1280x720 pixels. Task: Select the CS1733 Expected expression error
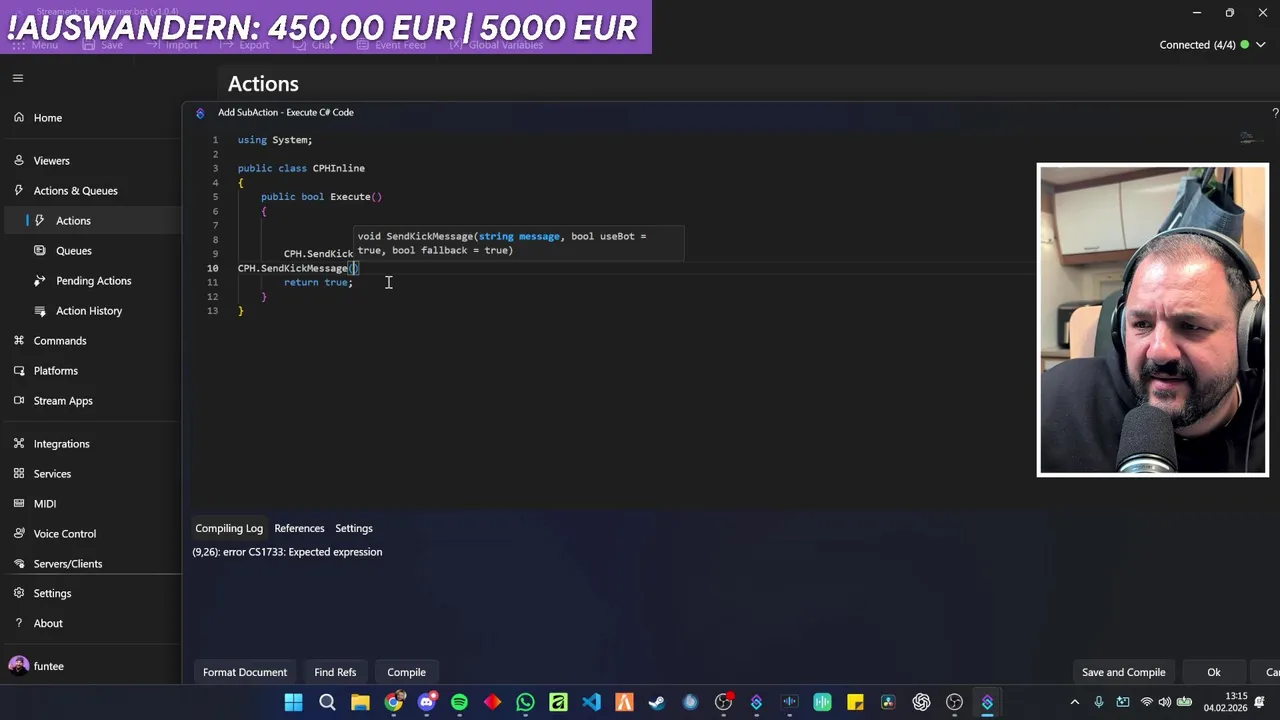[x=287, y=552]
